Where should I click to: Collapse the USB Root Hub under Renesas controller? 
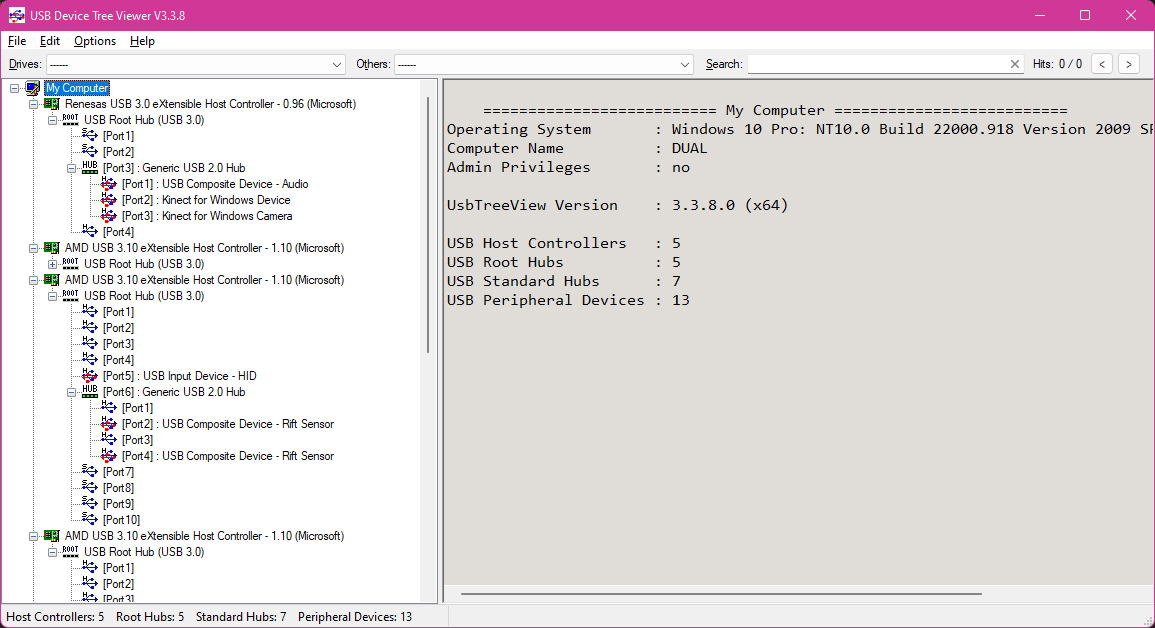click(52, 120)
